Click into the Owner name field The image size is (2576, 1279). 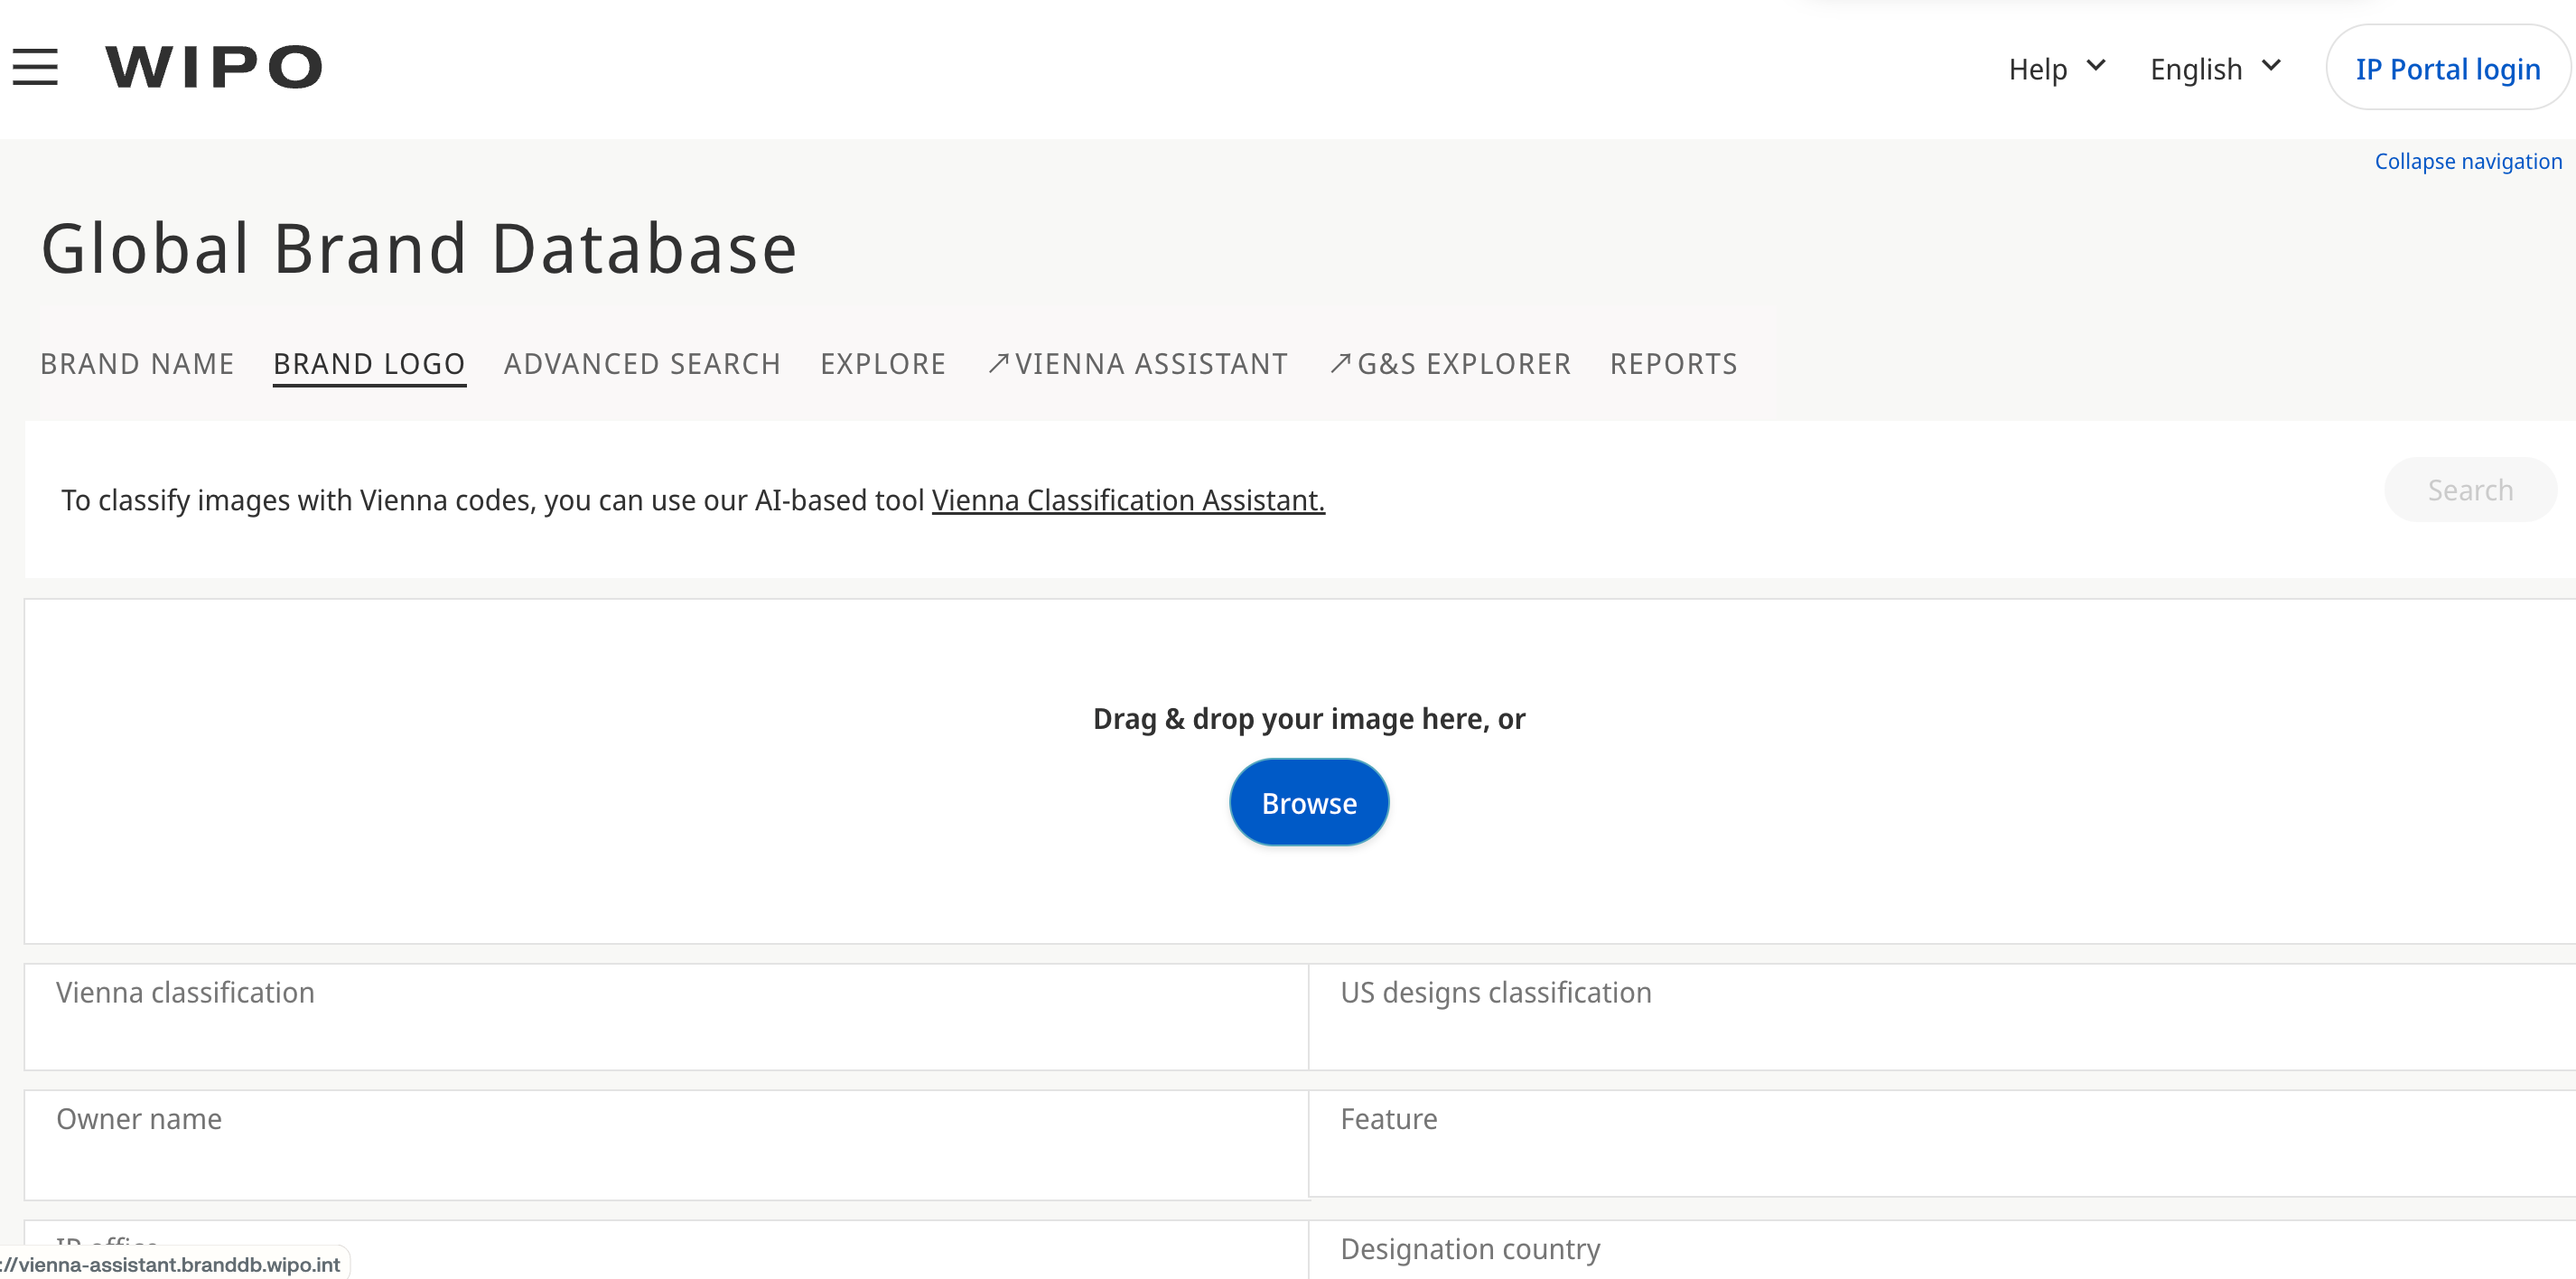pyautogui.click(x=666, y=1145)
